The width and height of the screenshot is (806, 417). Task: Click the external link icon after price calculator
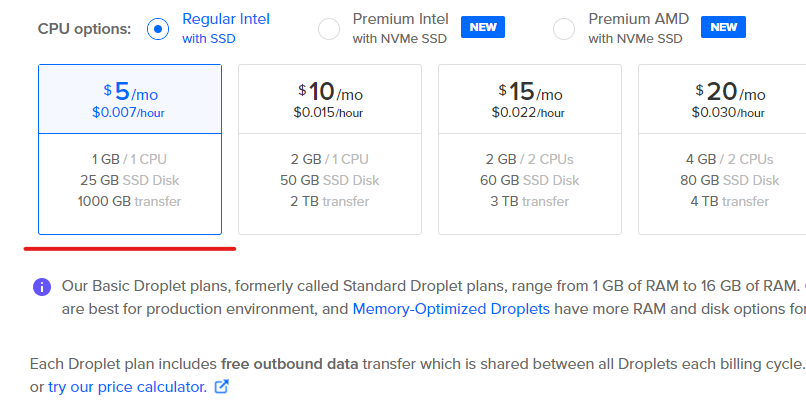tap(222, 387)
